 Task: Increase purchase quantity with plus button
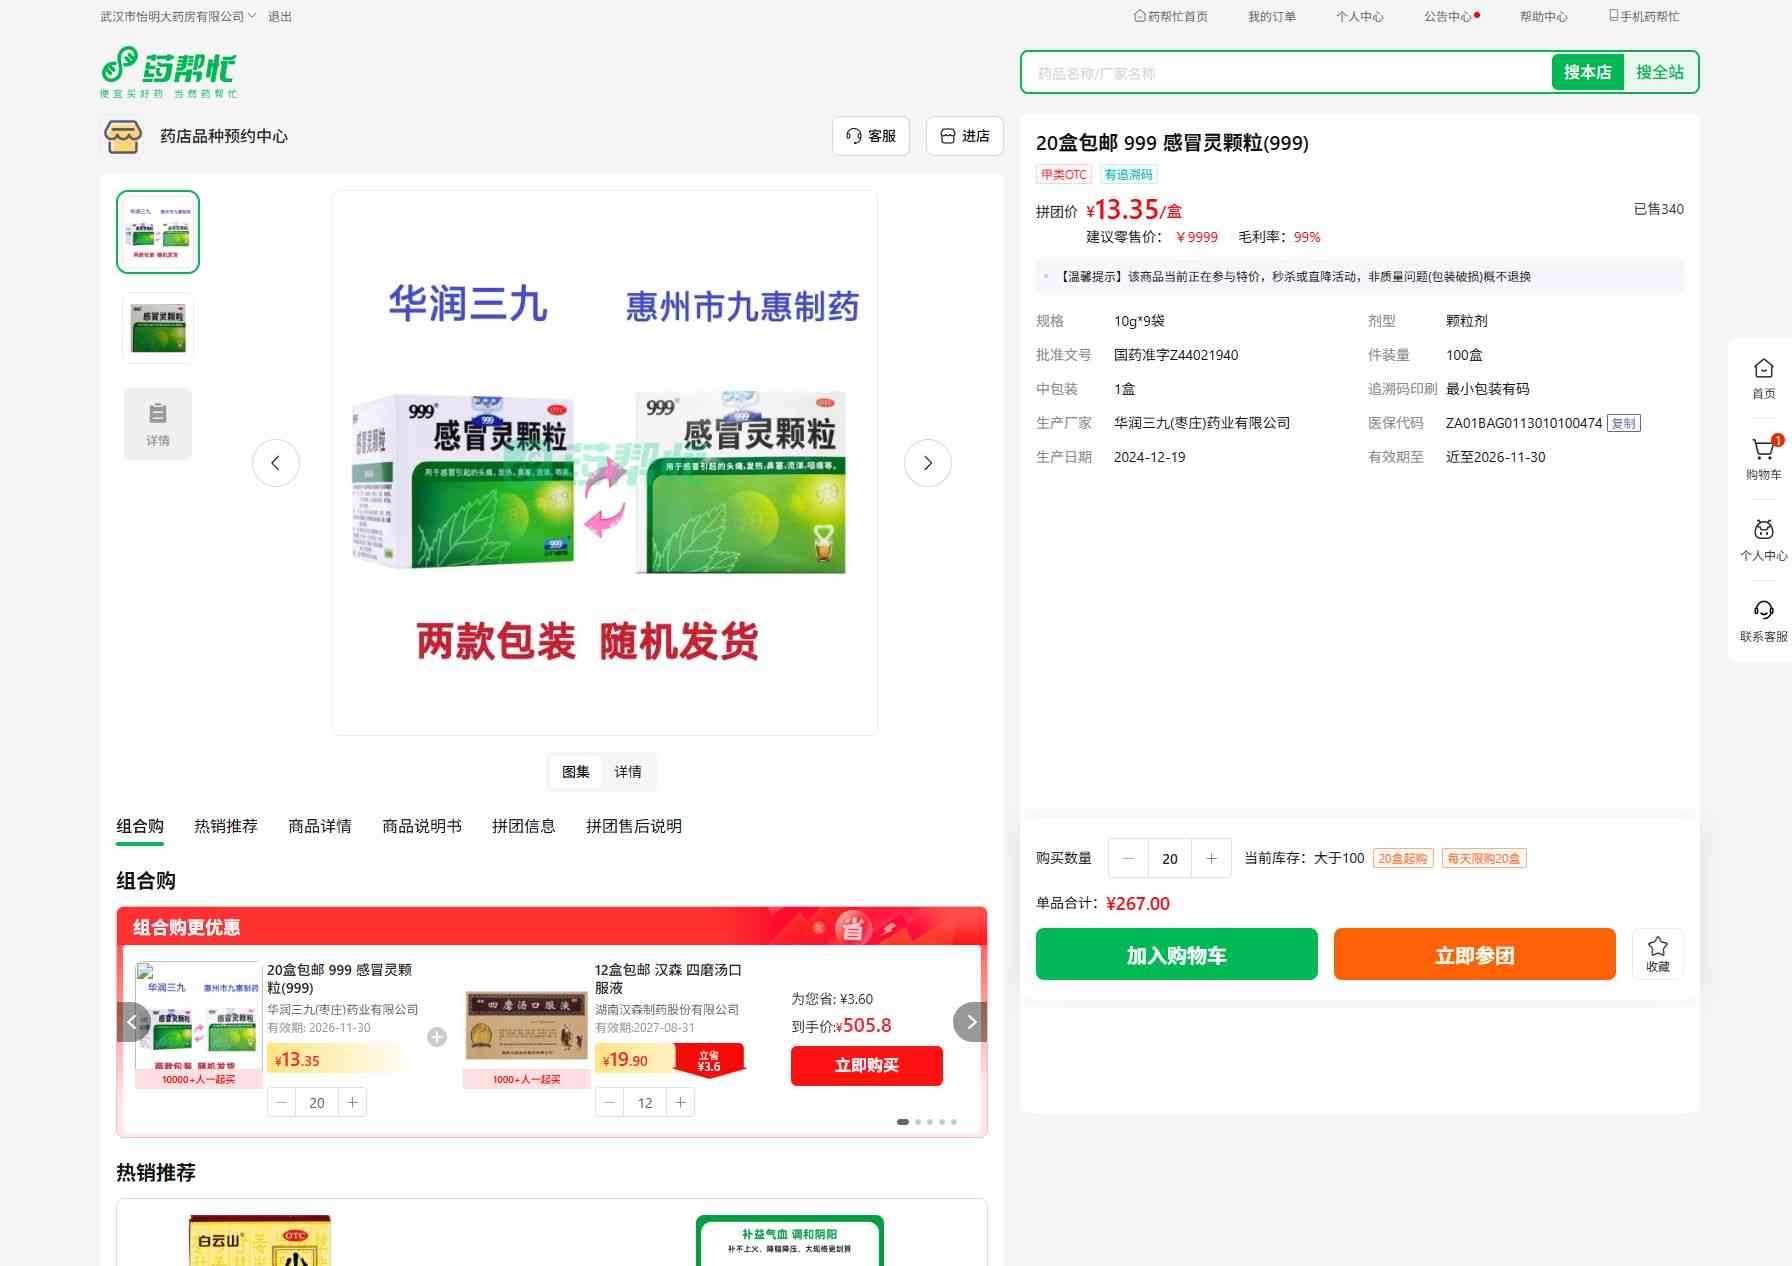(x=1211, y=858)
